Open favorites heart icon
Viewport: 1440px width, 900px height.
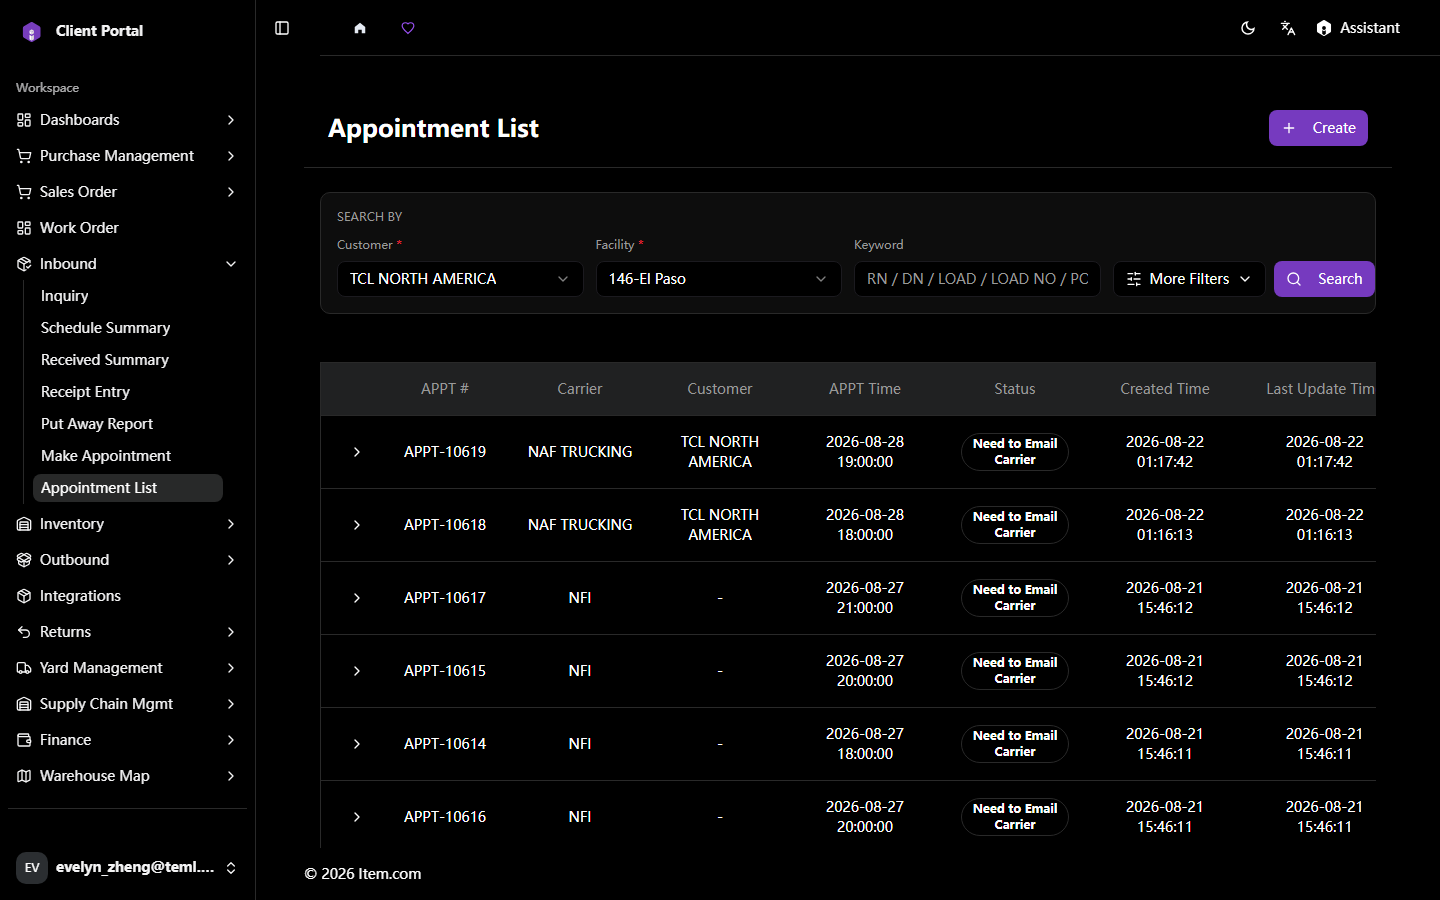[x=408, y=28]
